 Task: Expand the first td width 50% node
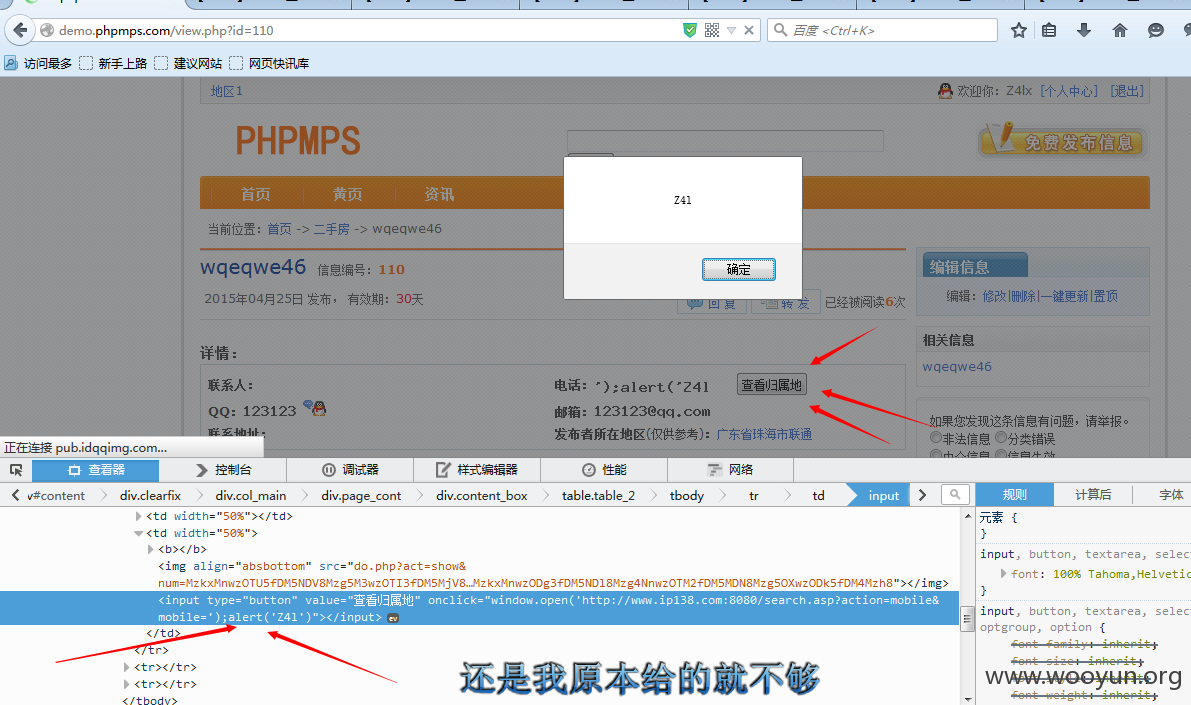[138, 517]
